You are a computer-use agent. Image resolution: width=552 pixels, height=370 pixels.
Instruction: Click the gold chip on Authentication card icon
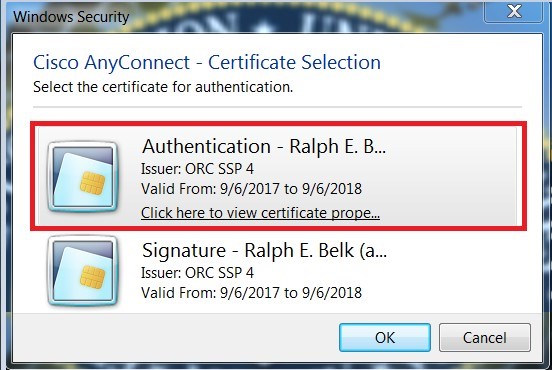click(x=92, y=183)
